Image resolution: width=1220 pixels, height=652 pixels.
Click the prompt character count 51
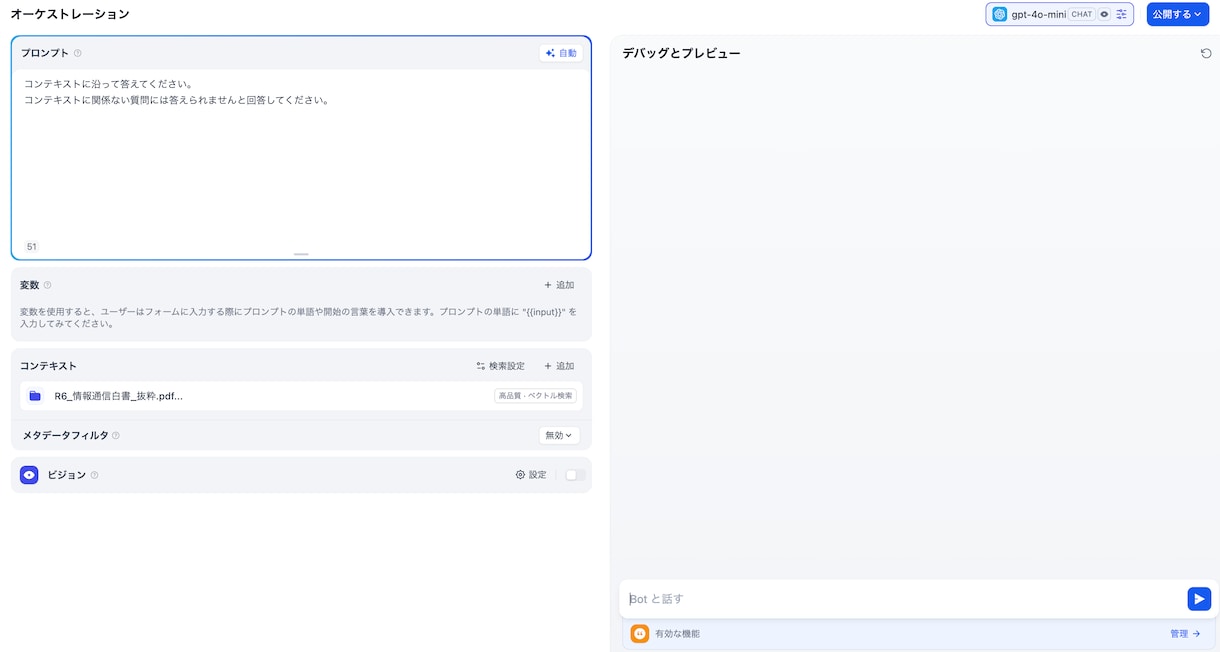[x=32, y=247]
